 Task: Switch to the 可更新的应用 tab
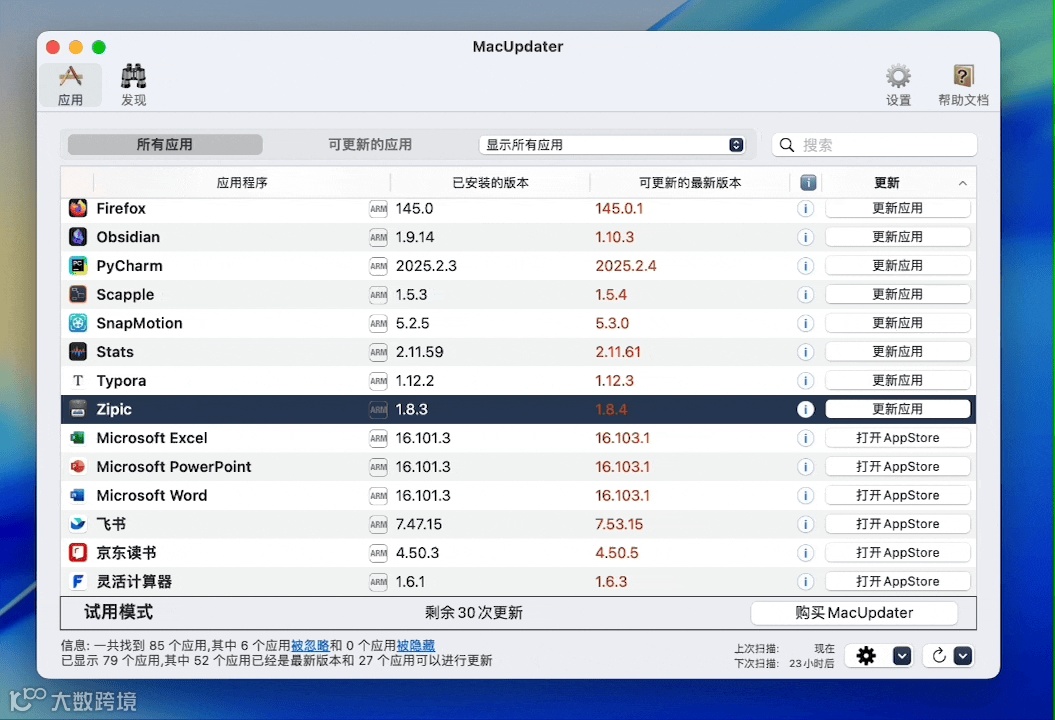coord(370,145)
